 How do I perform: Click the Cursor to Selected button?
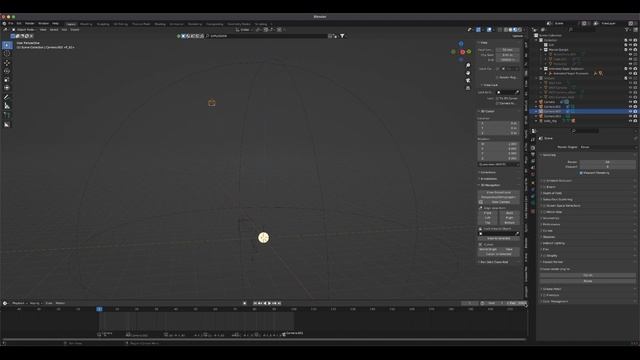[499, 254]
